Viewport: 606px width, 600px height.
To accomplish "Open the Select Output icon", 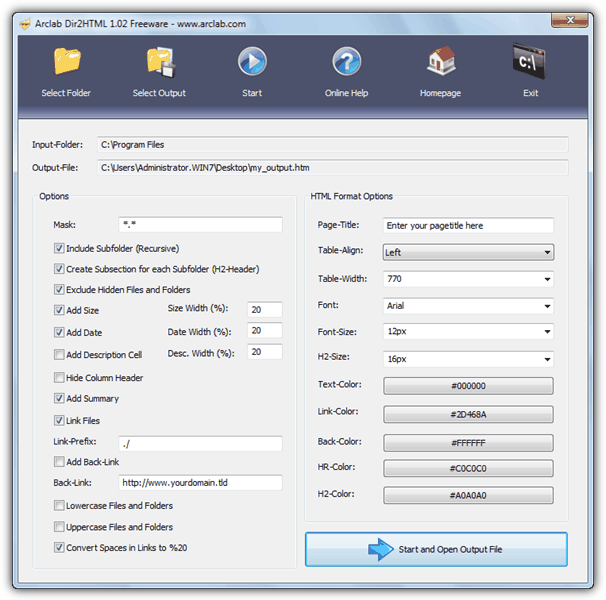I will [159, 63].
